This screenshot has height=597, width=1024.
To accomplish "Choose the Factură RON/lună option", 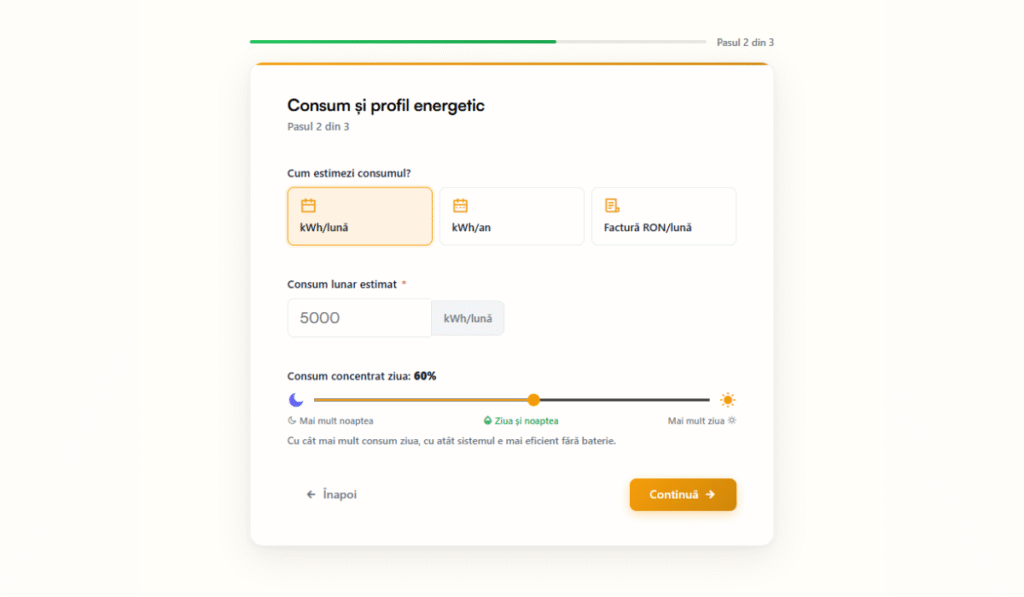I will (x=664, y=216).
